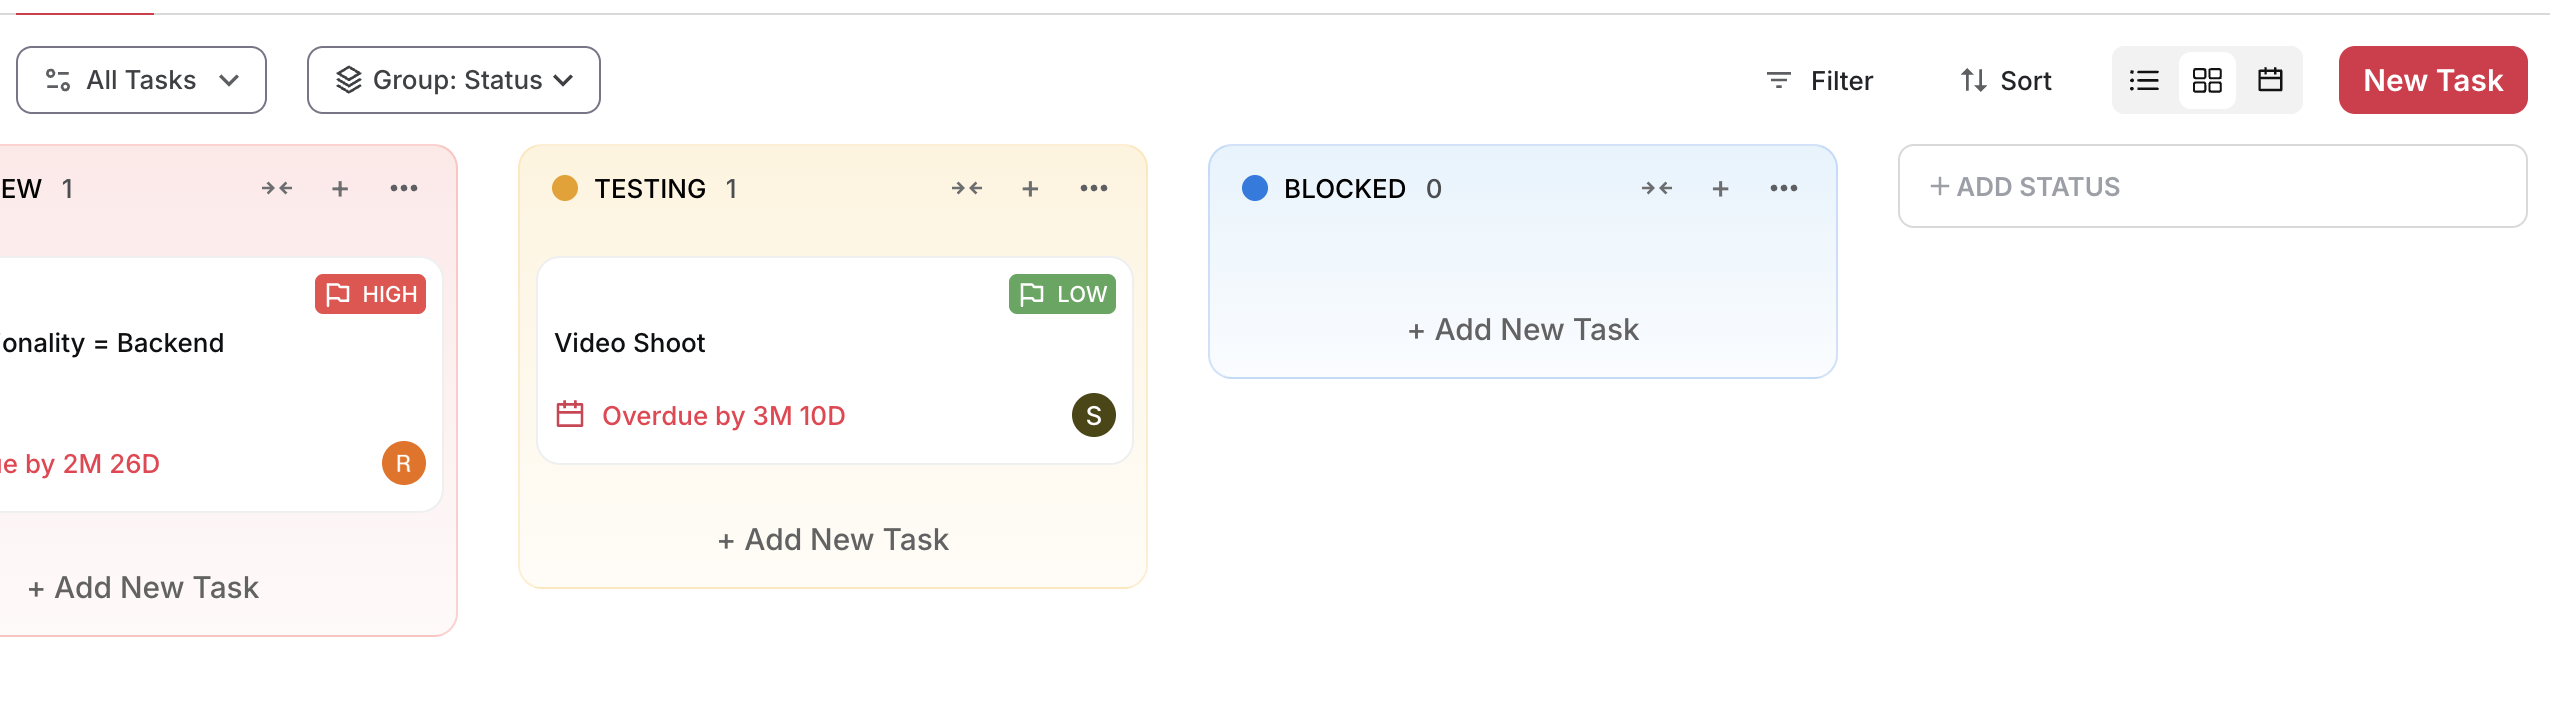The image size is (2550, 708).
Task: Open the Filter options
Action: 1819,80
